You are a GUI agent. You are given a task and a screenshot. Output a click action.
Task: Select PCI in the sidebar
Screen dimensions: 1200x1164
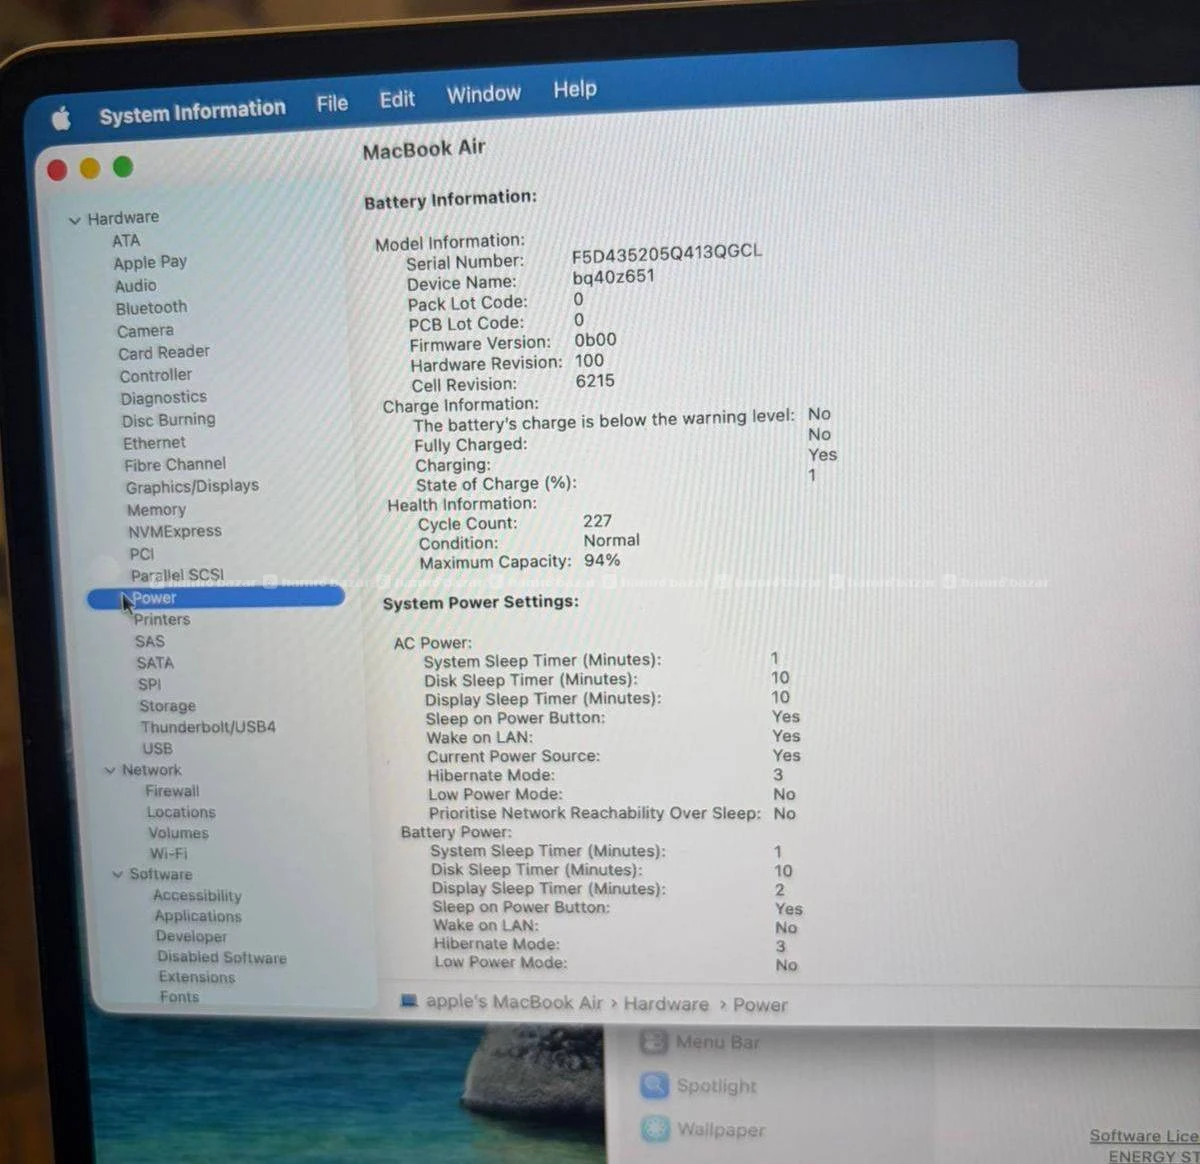[x=141, y=553]
